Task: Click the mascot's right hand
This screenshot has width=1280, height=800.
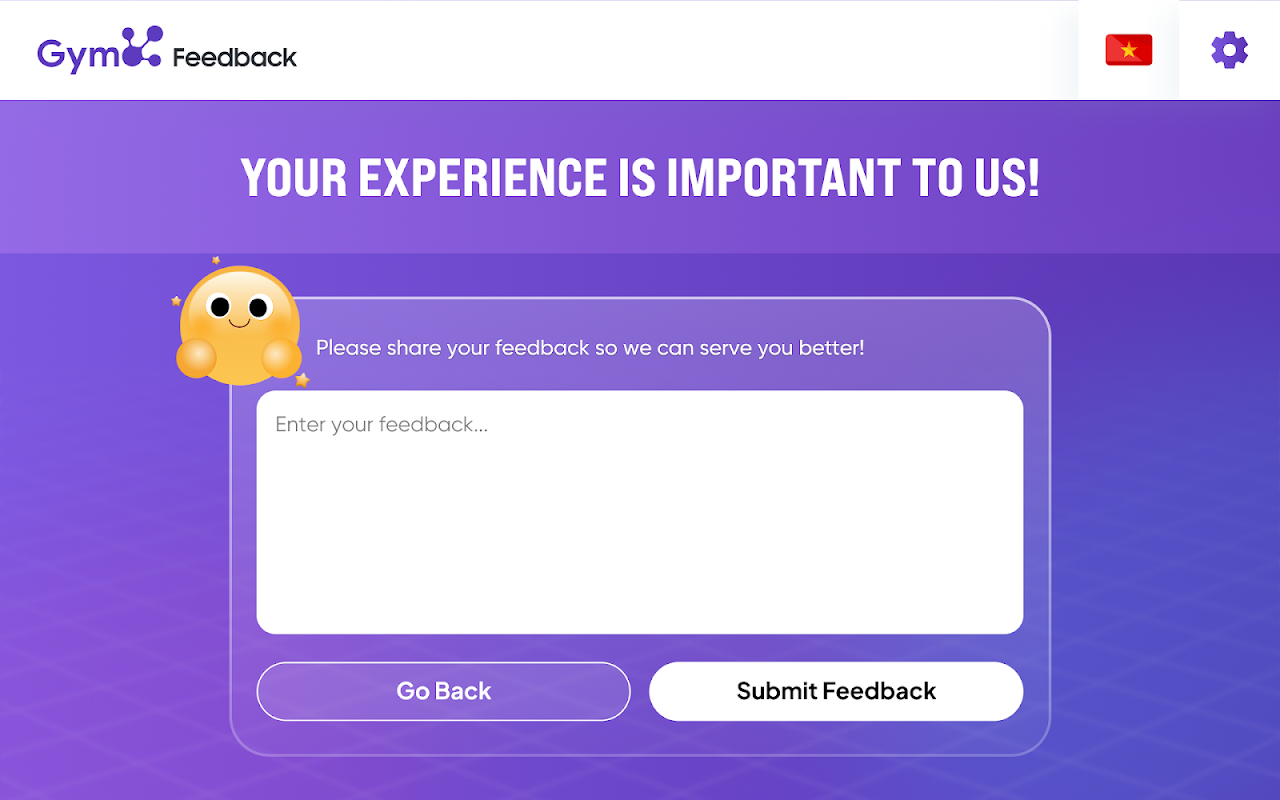Action: (281, 357)
